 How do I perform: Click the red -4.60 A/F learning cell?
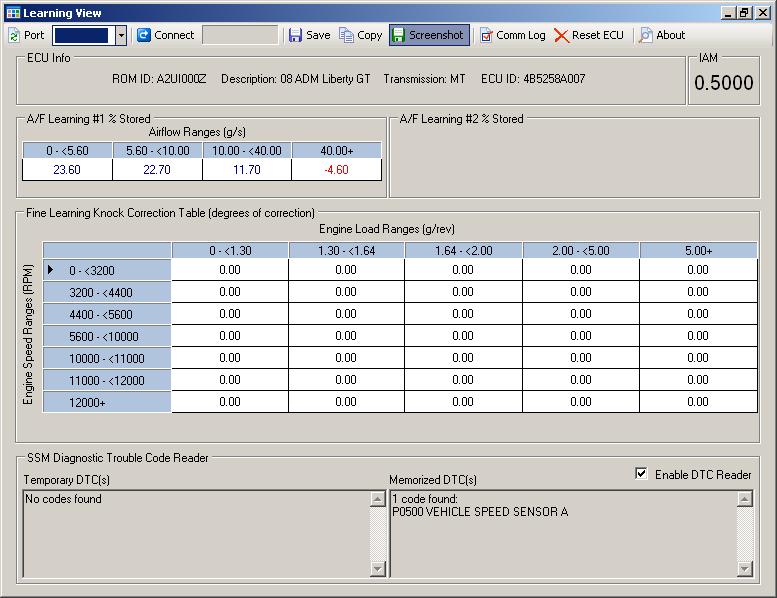tap(336, 169)
